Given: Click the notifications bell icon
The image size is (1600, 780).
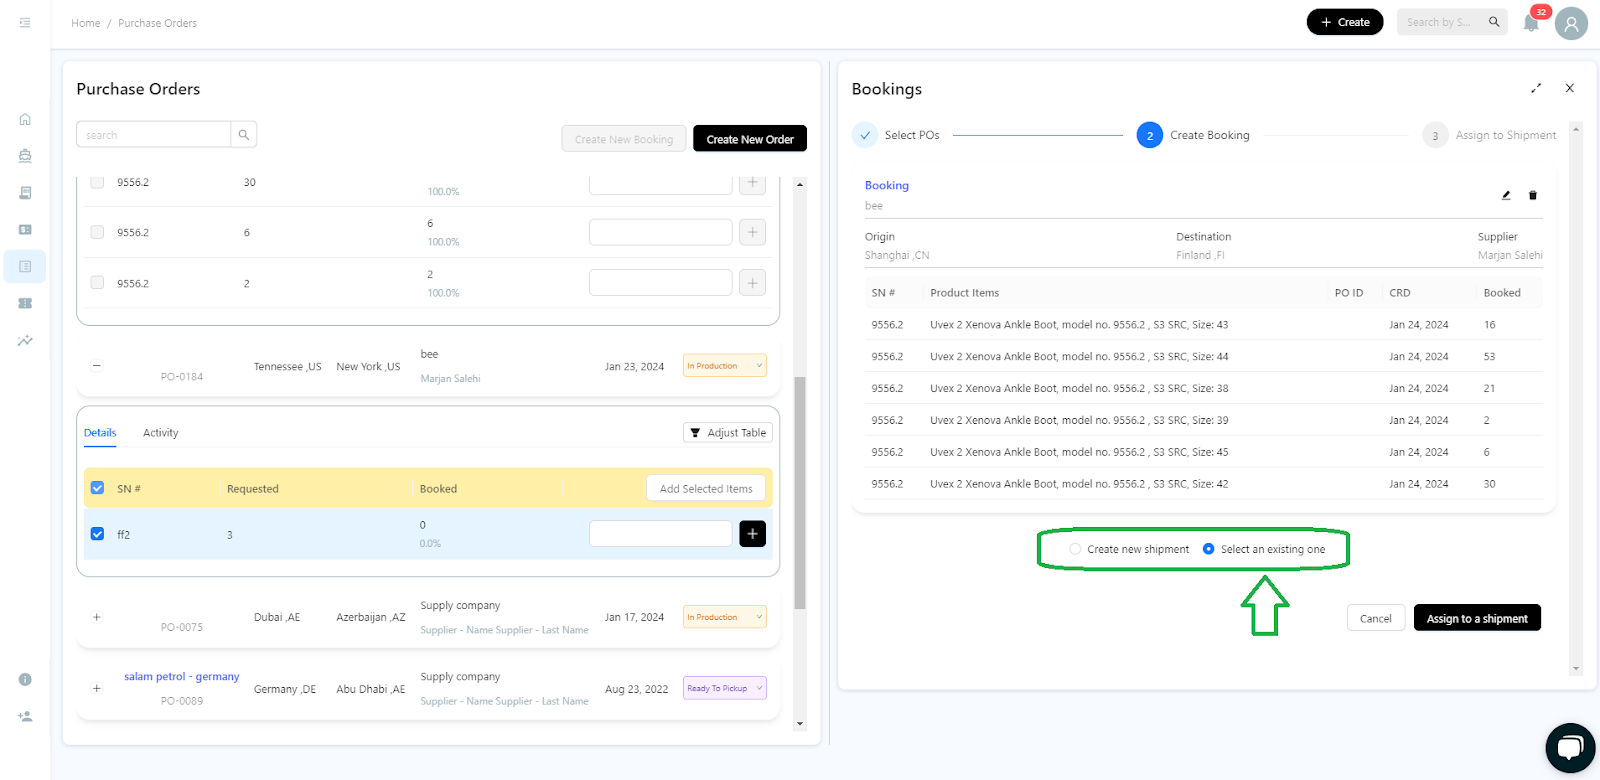Looking at the screenshot, I should [x=1530, y=23].
